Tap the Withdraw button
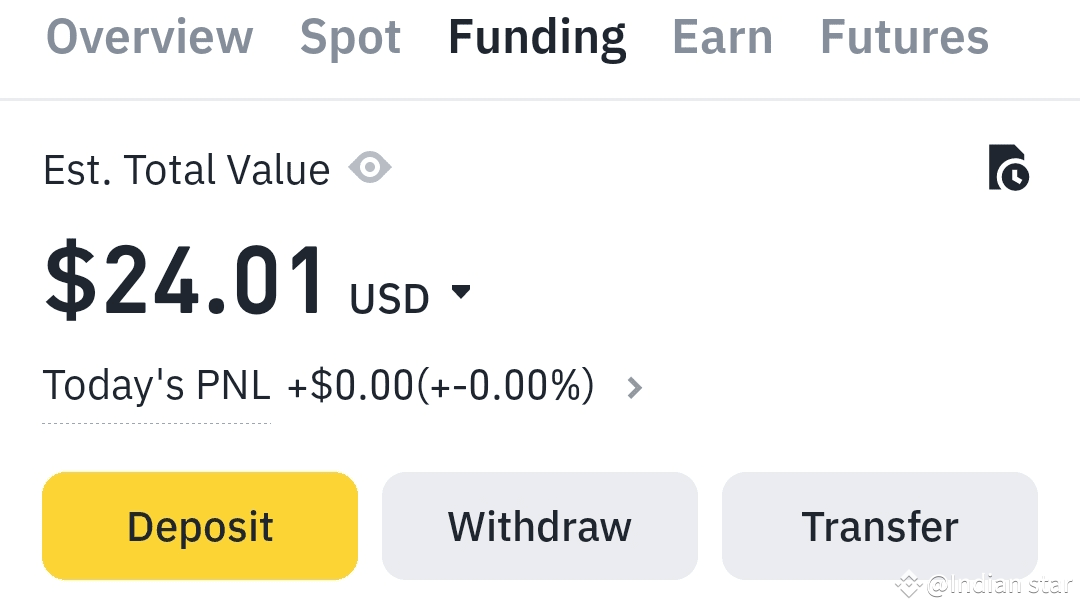Screen dimensions: 1080x607 point(539,526)
